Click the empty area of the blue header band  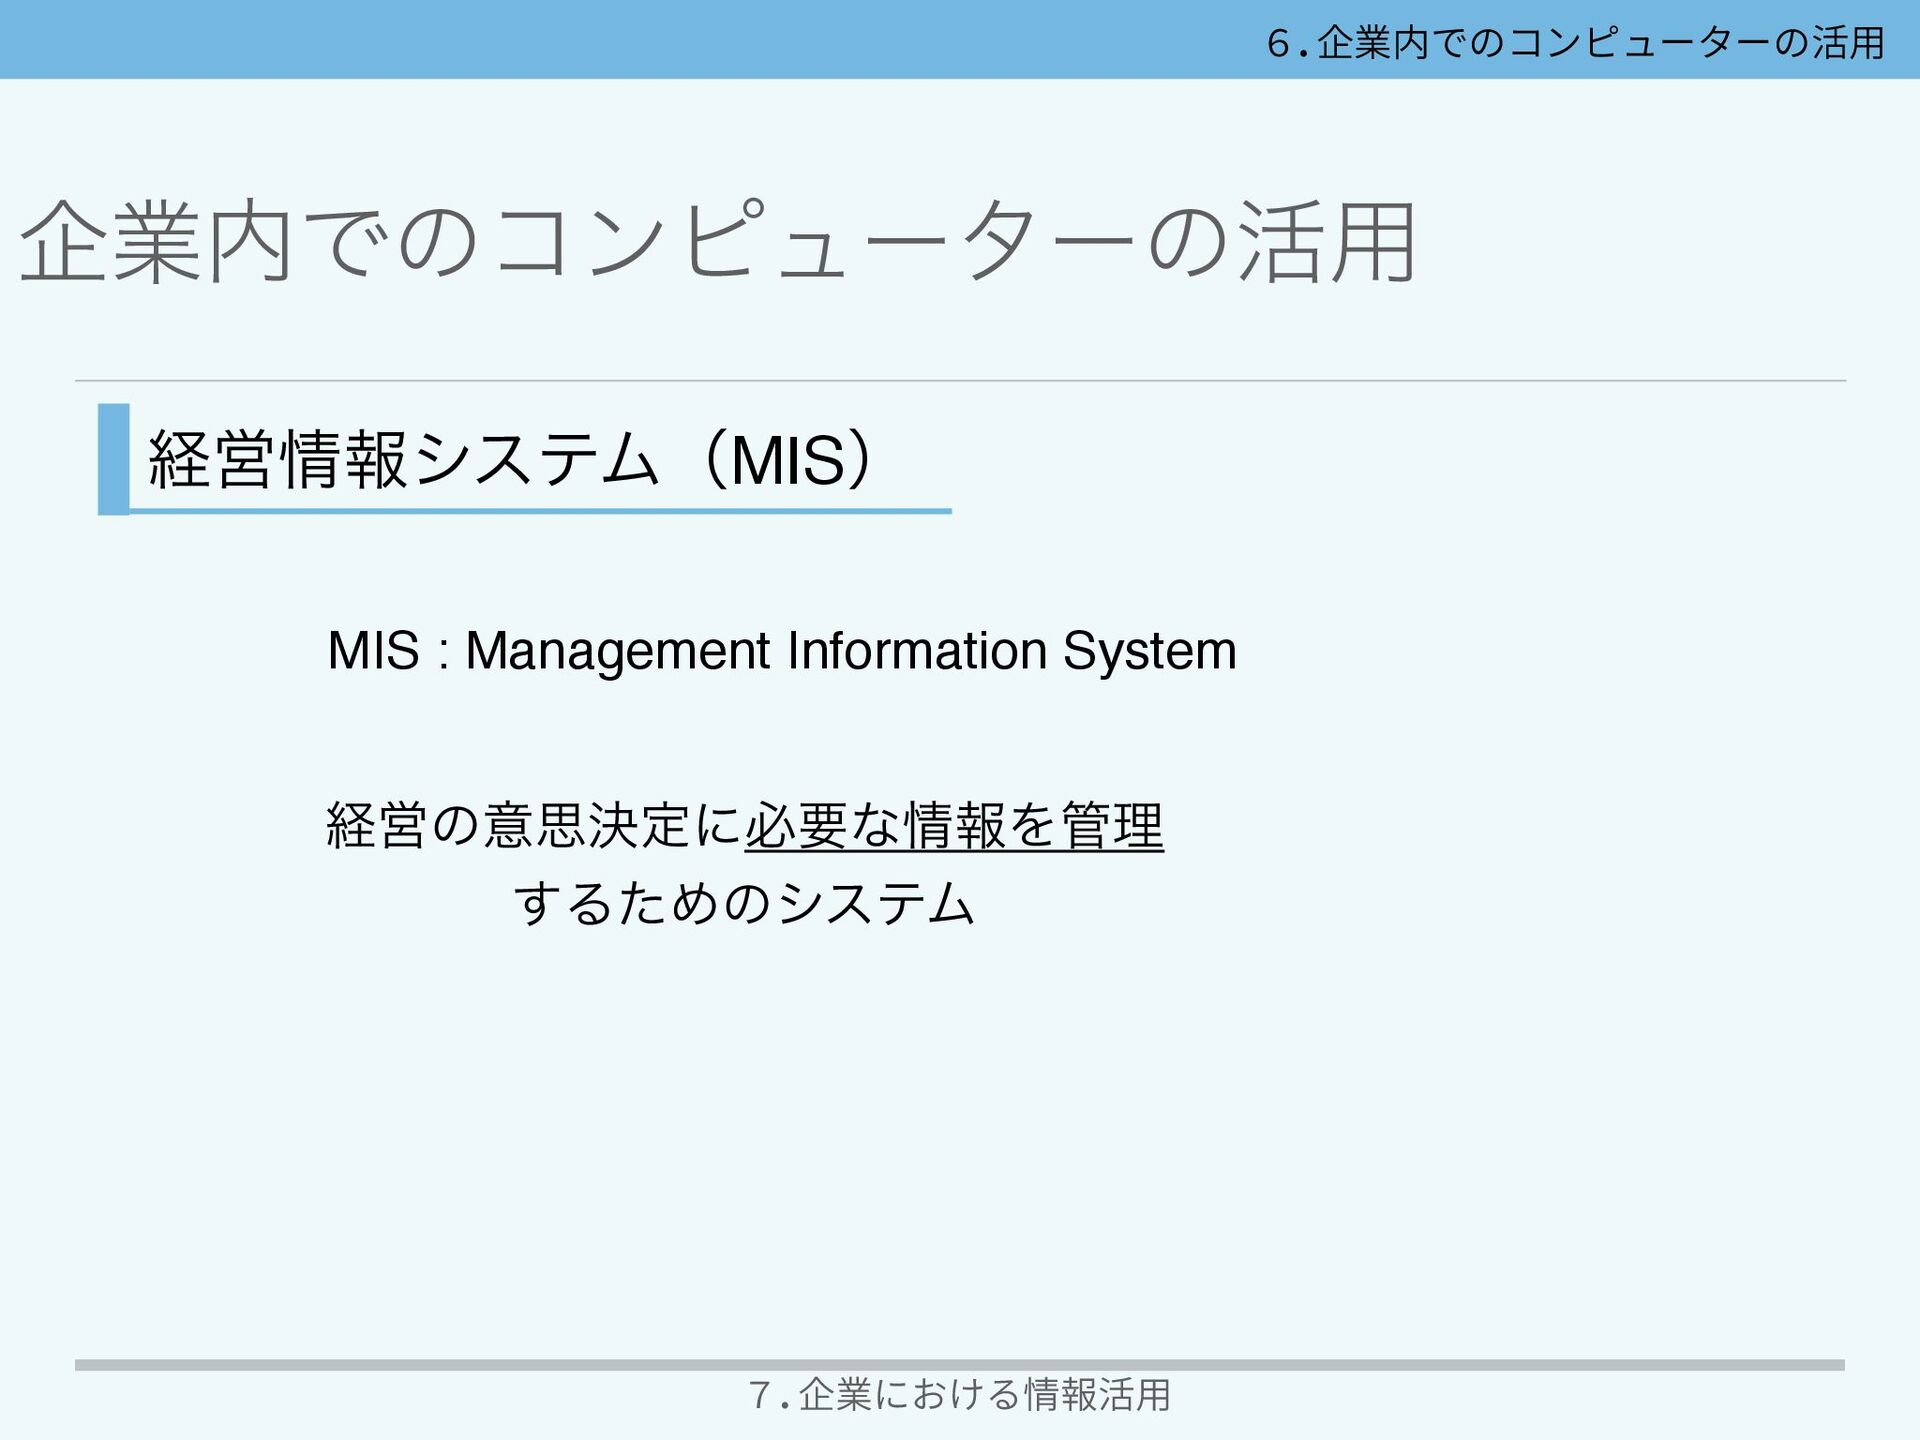[600, 40]
